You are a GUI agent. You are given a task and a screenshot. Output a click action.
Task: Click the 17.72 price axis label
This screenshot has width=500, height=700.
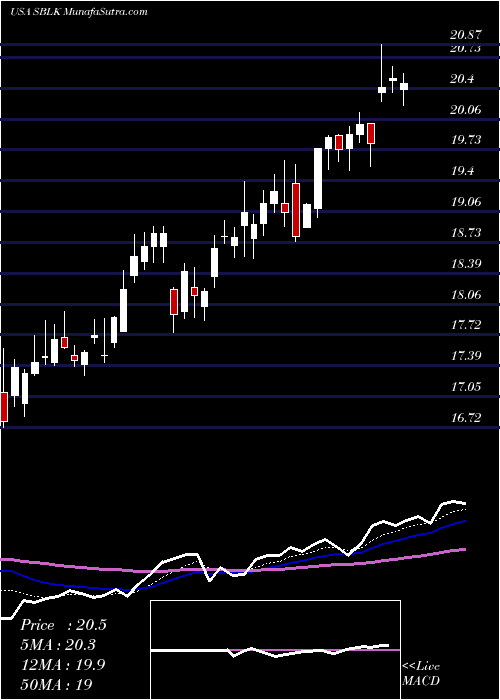pos(466,325)
